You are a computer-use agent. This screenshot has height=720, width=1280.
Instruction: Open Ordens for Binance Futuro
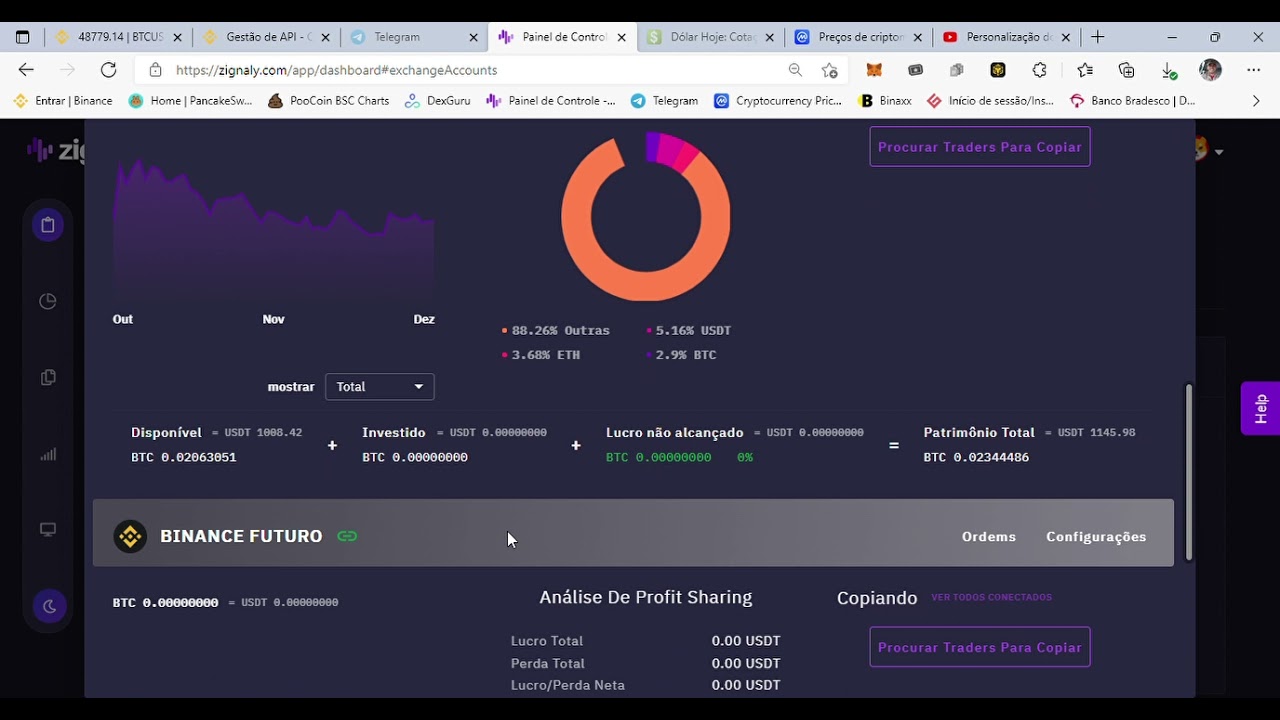[989, 537]
